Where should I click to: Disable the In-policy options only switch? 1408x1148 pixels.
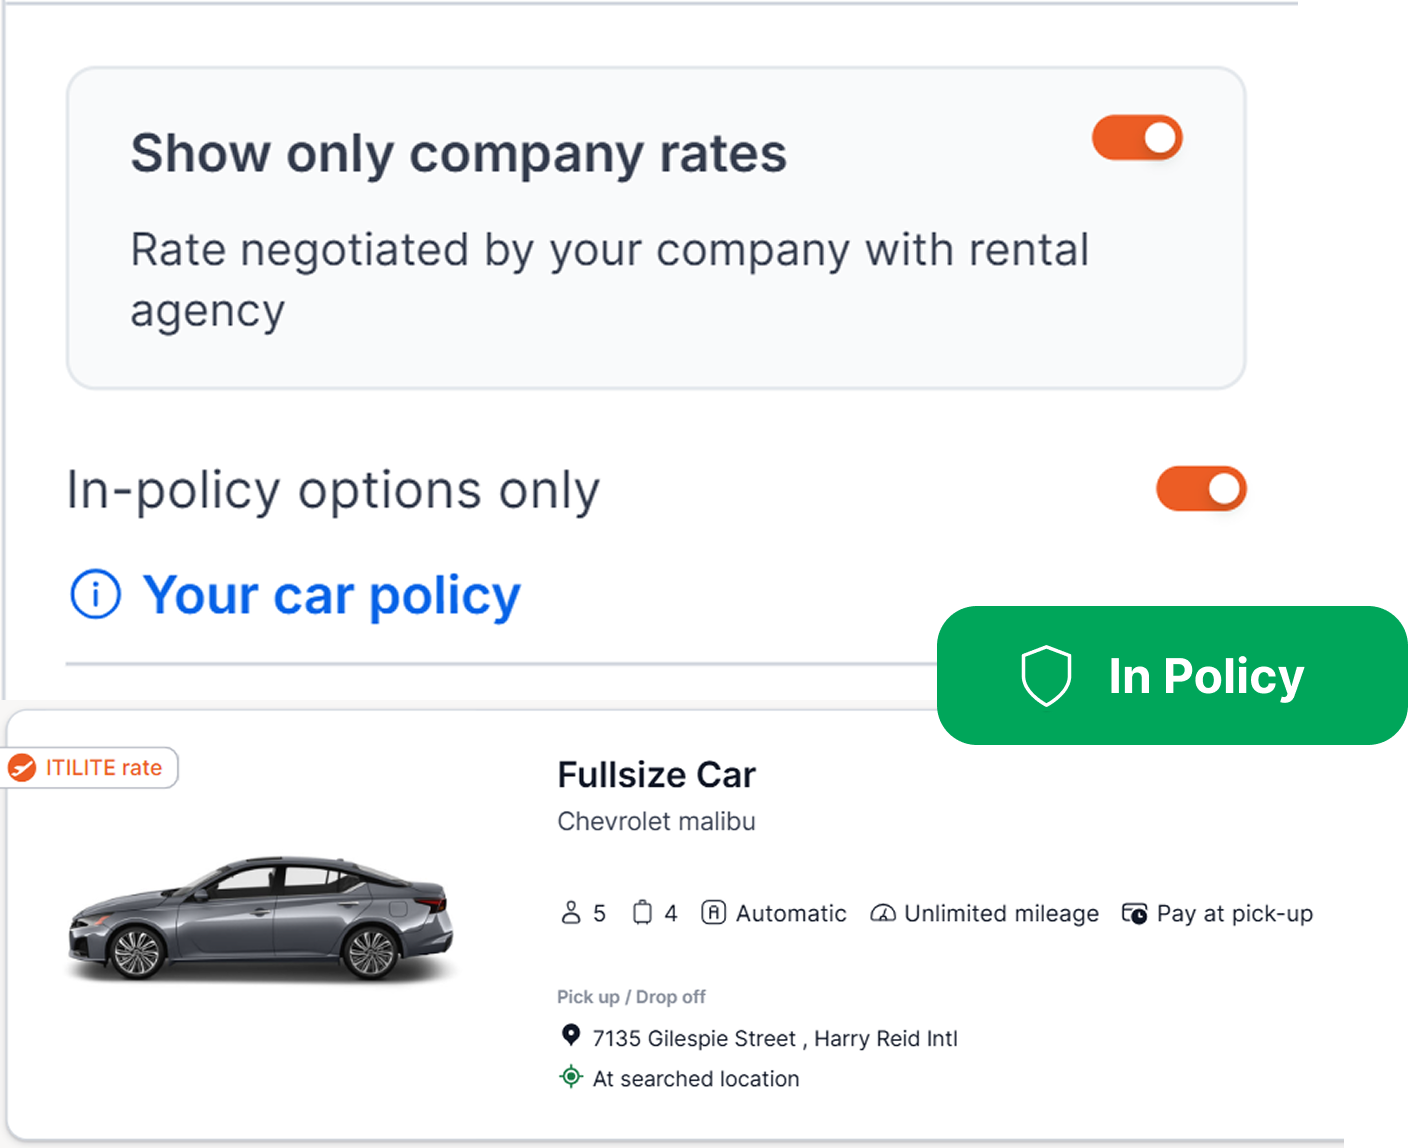[1201, 489]
